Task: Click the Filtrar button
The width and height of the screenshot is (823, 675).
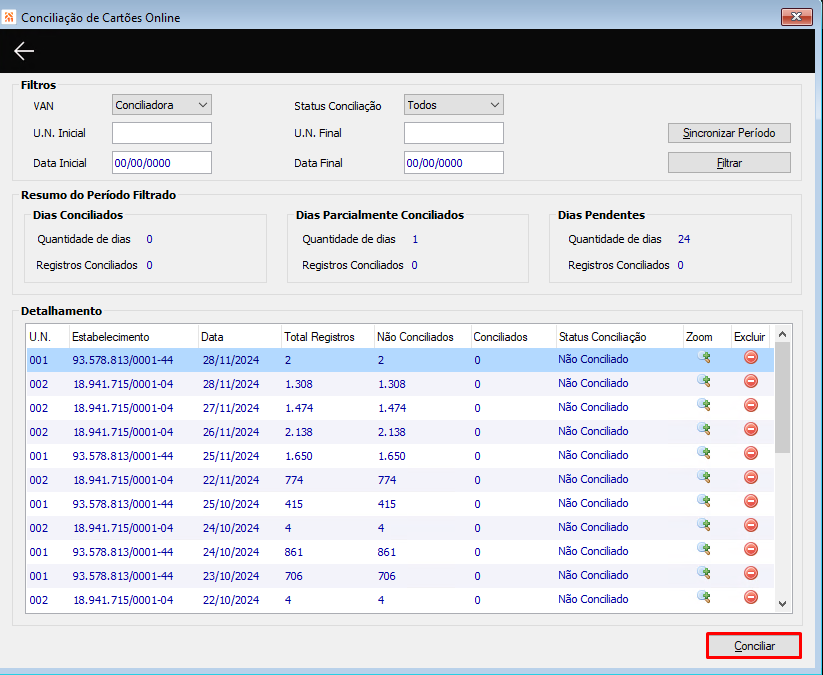Action: [729, 162]
